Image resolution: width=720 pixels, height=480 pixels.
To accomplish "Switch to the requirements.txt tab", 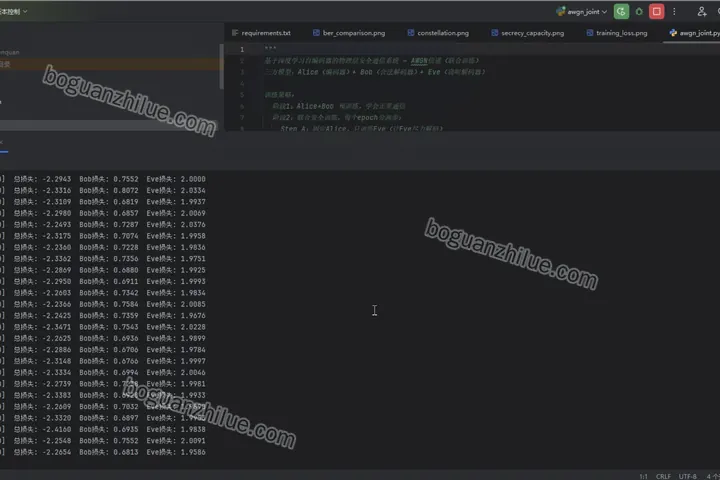I will pos(261,33).
